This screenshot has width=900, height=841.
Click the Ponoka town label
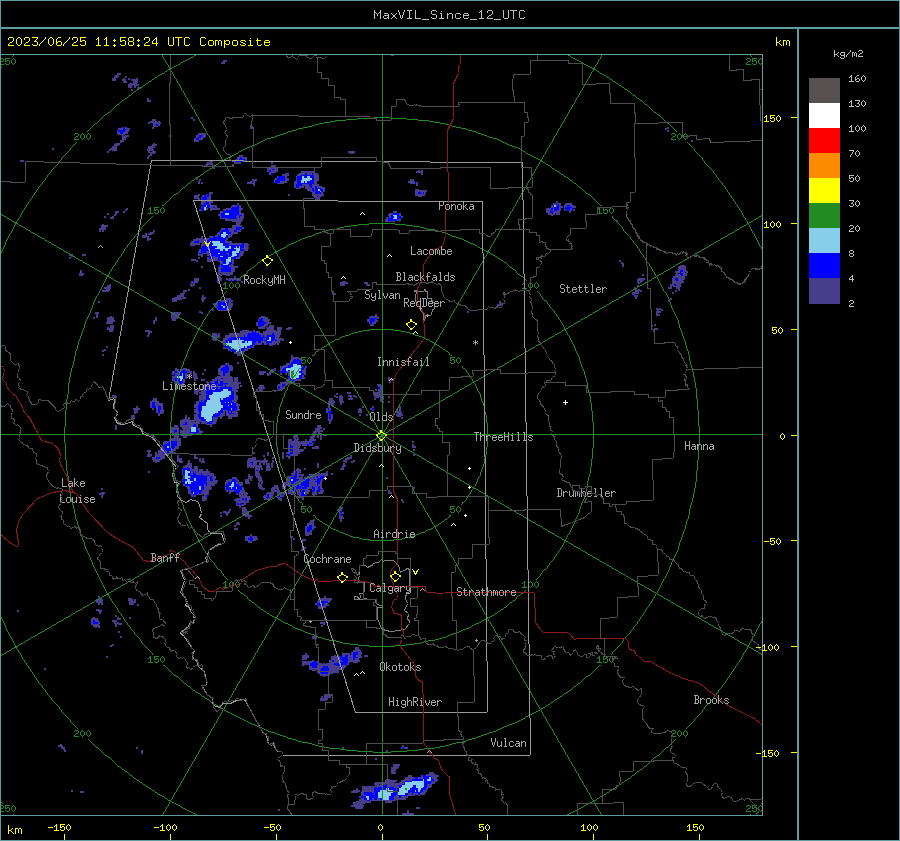tap(456, 206)
